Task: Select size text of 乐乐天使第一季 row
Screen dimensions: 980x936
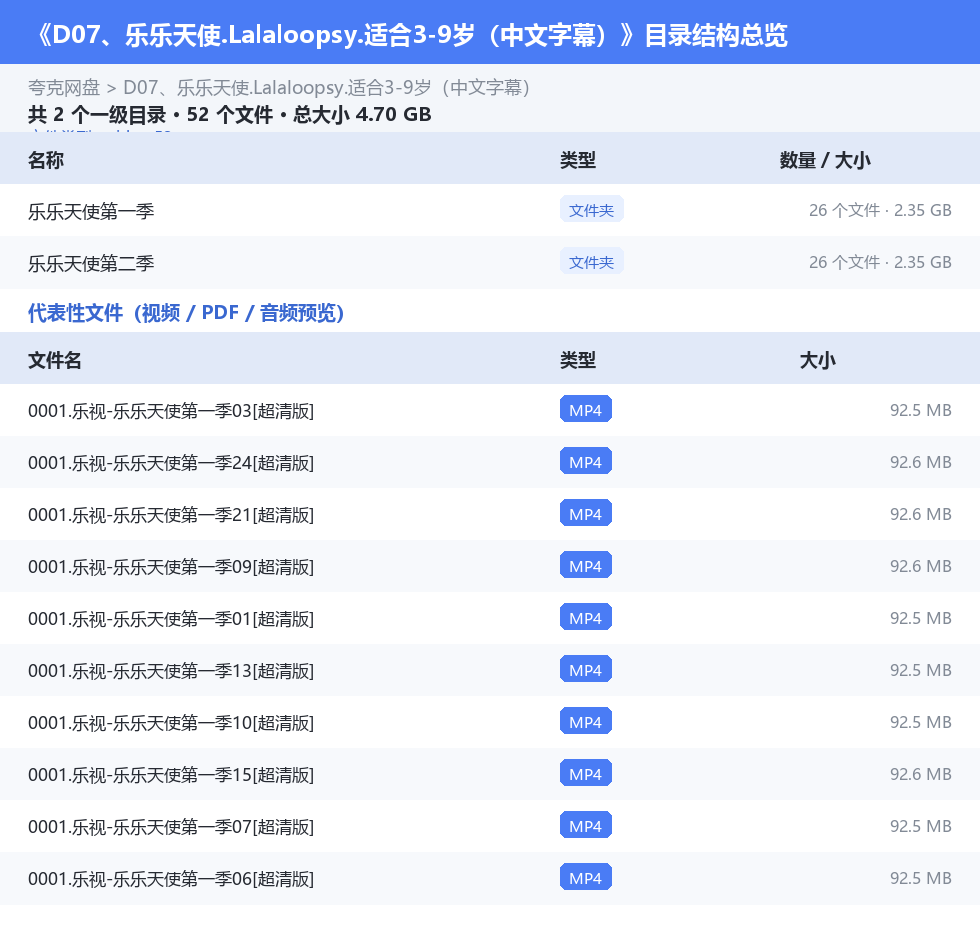Action: tap(880, 210)
